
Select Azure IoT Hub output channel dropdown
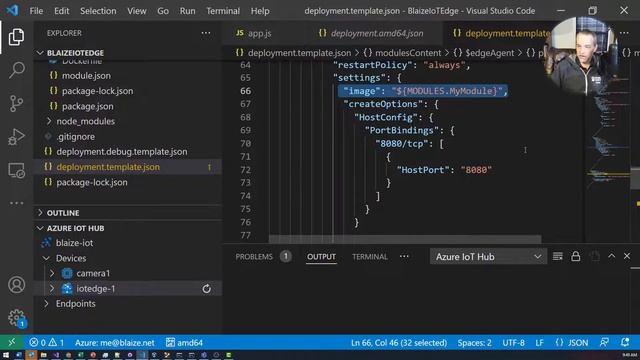click(488, 257)
